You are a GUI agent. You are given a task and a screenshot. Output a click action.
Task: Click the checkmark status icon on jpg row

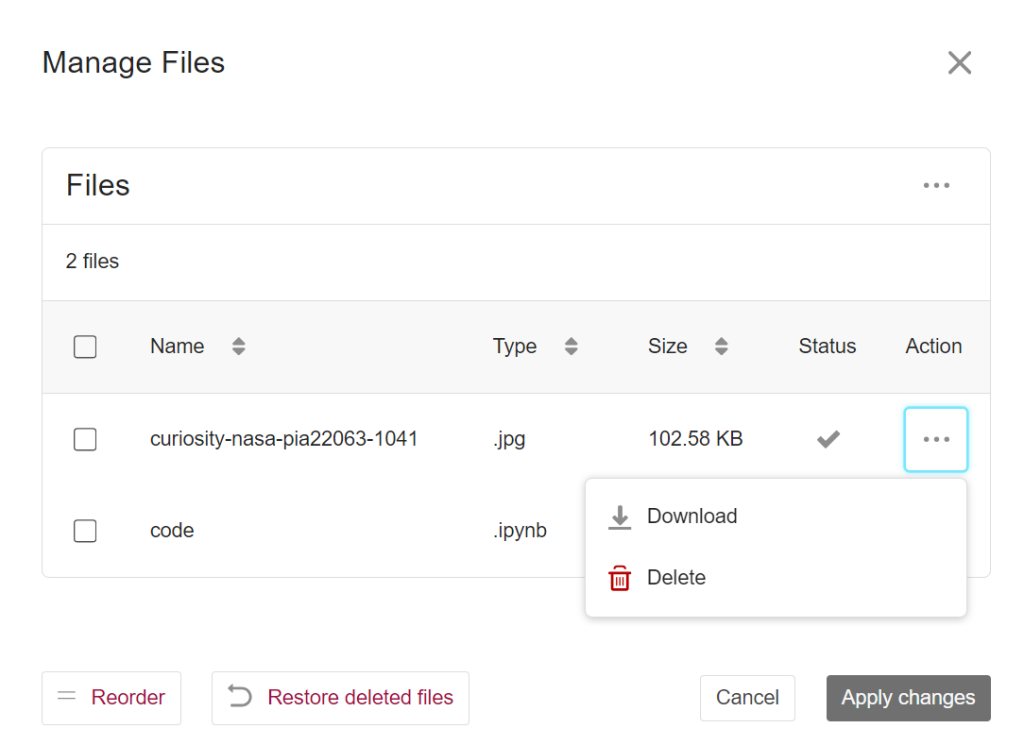click(x=827, y=438)
